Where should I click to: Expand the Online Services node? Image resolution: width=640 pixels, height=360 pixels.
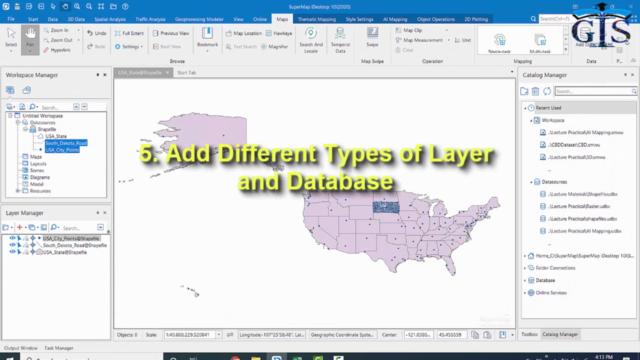pos(525,293)
